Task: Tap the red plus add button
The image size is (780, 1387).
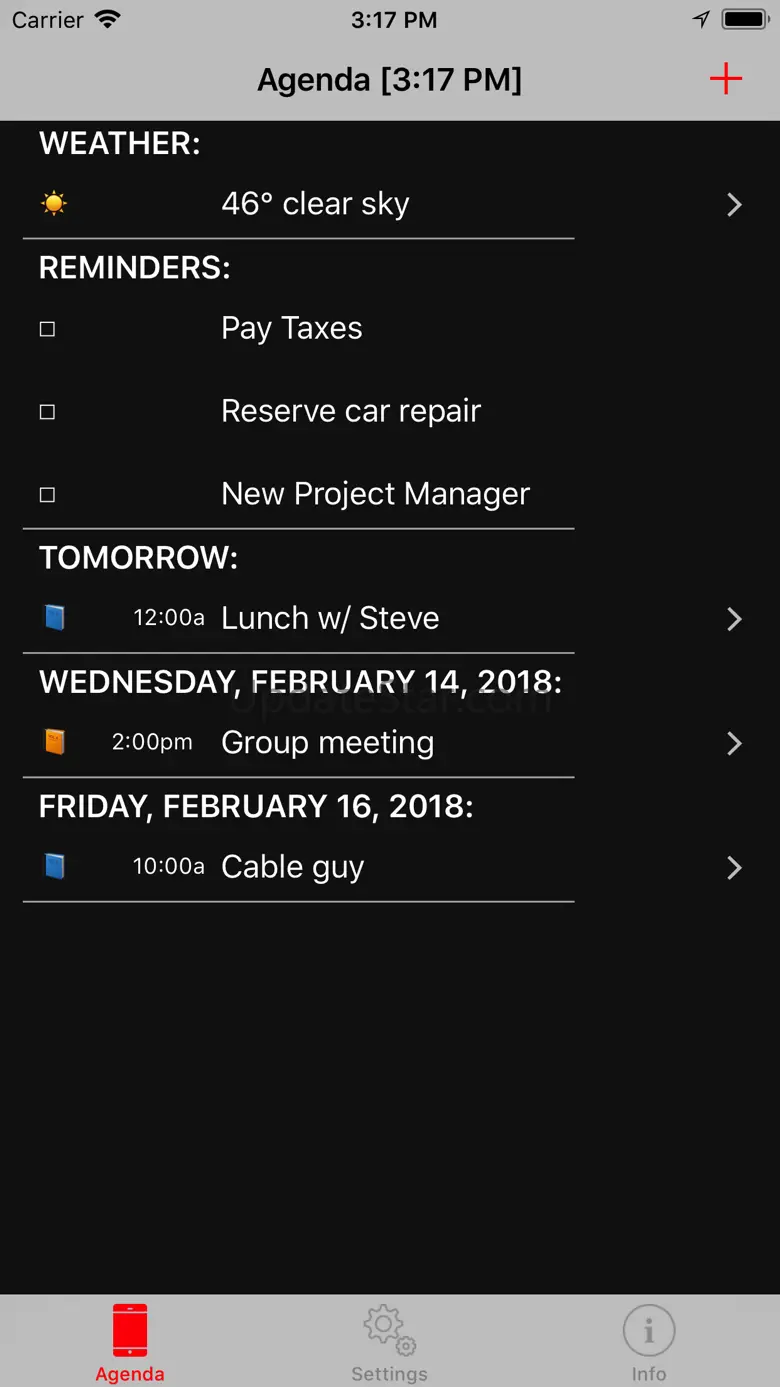Action: tap(725, 79)
